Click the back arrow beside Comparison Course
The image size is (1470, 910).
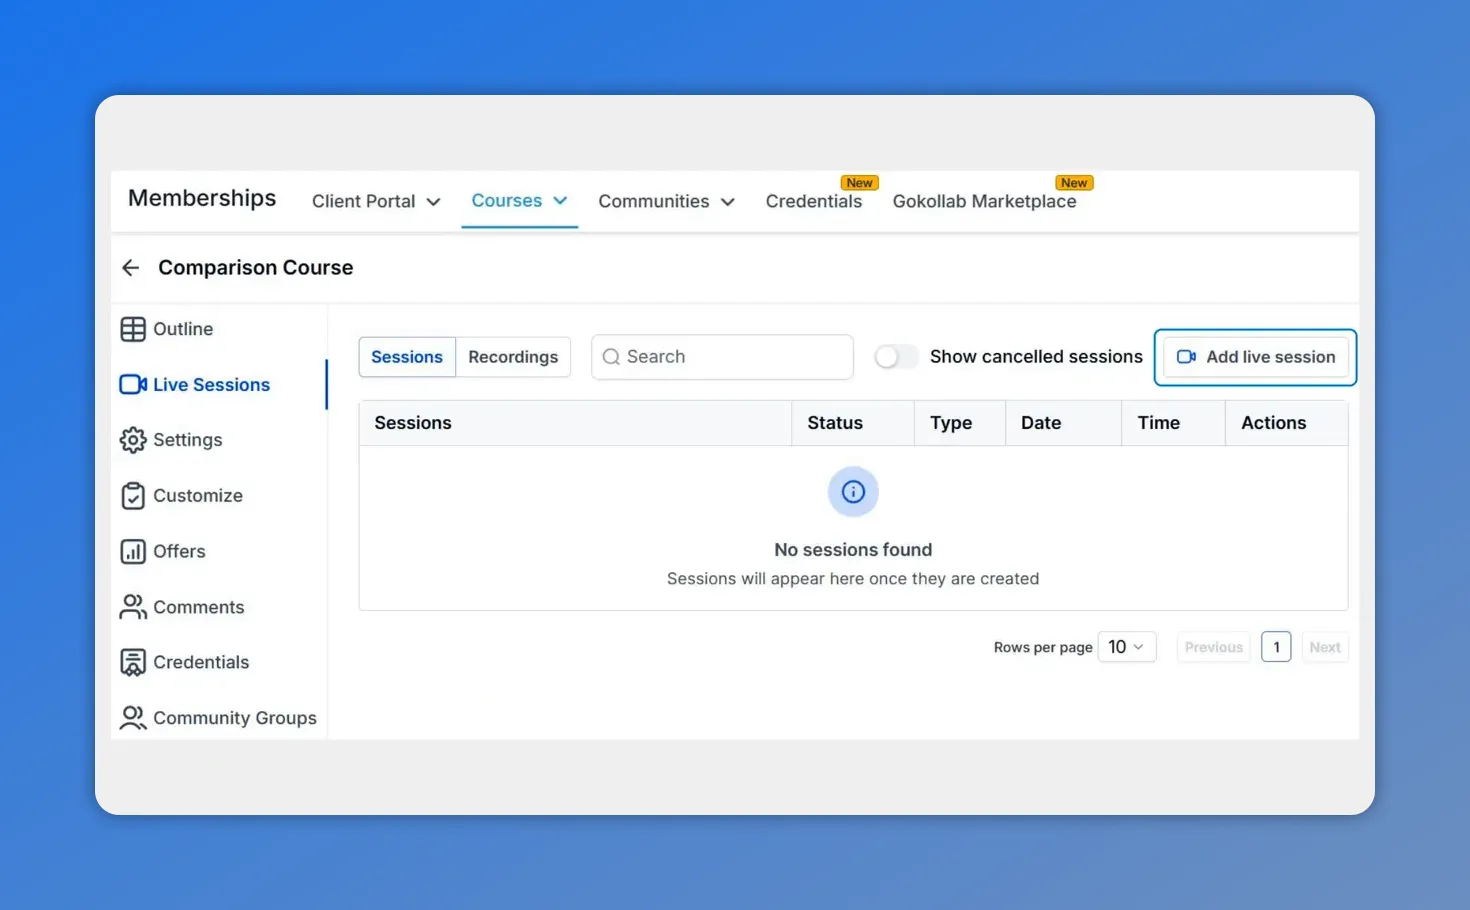coord(130,267)
